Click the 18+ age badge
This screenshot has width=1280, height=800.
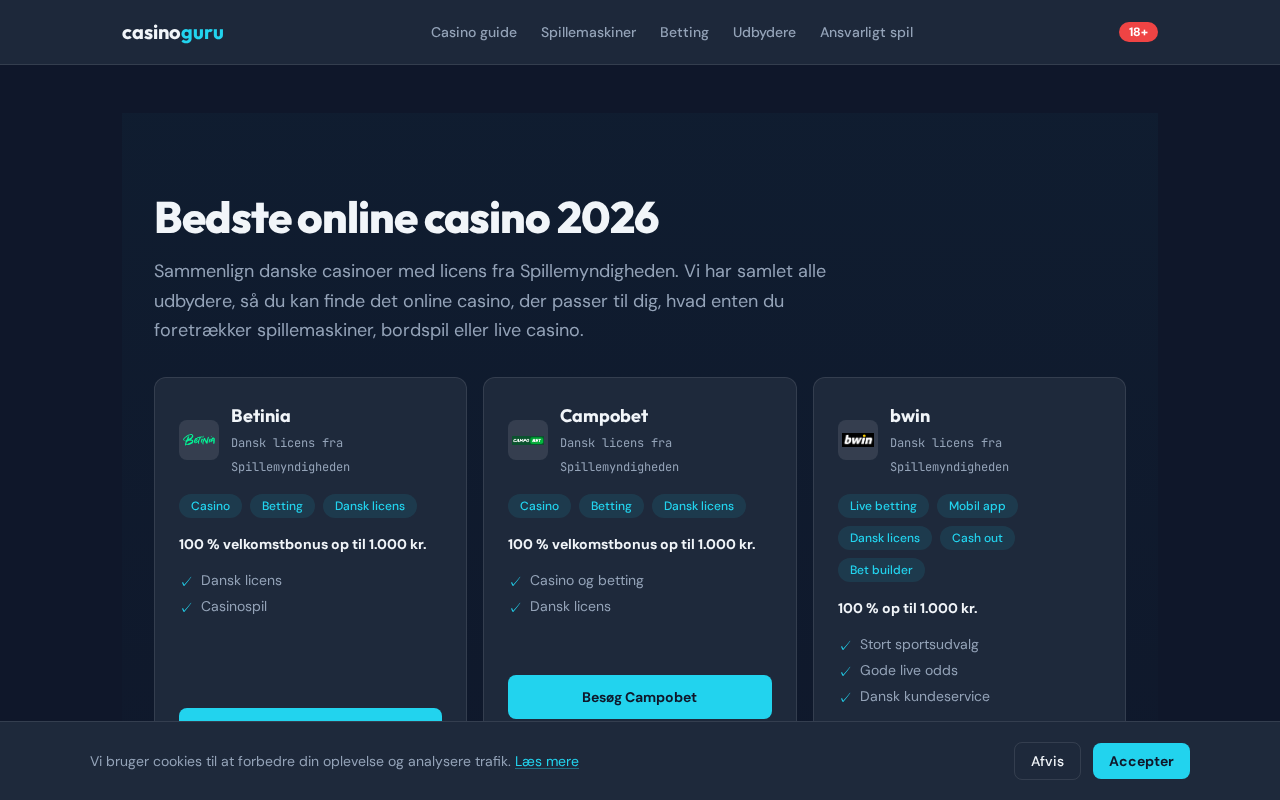click(x=1138, y=32)
